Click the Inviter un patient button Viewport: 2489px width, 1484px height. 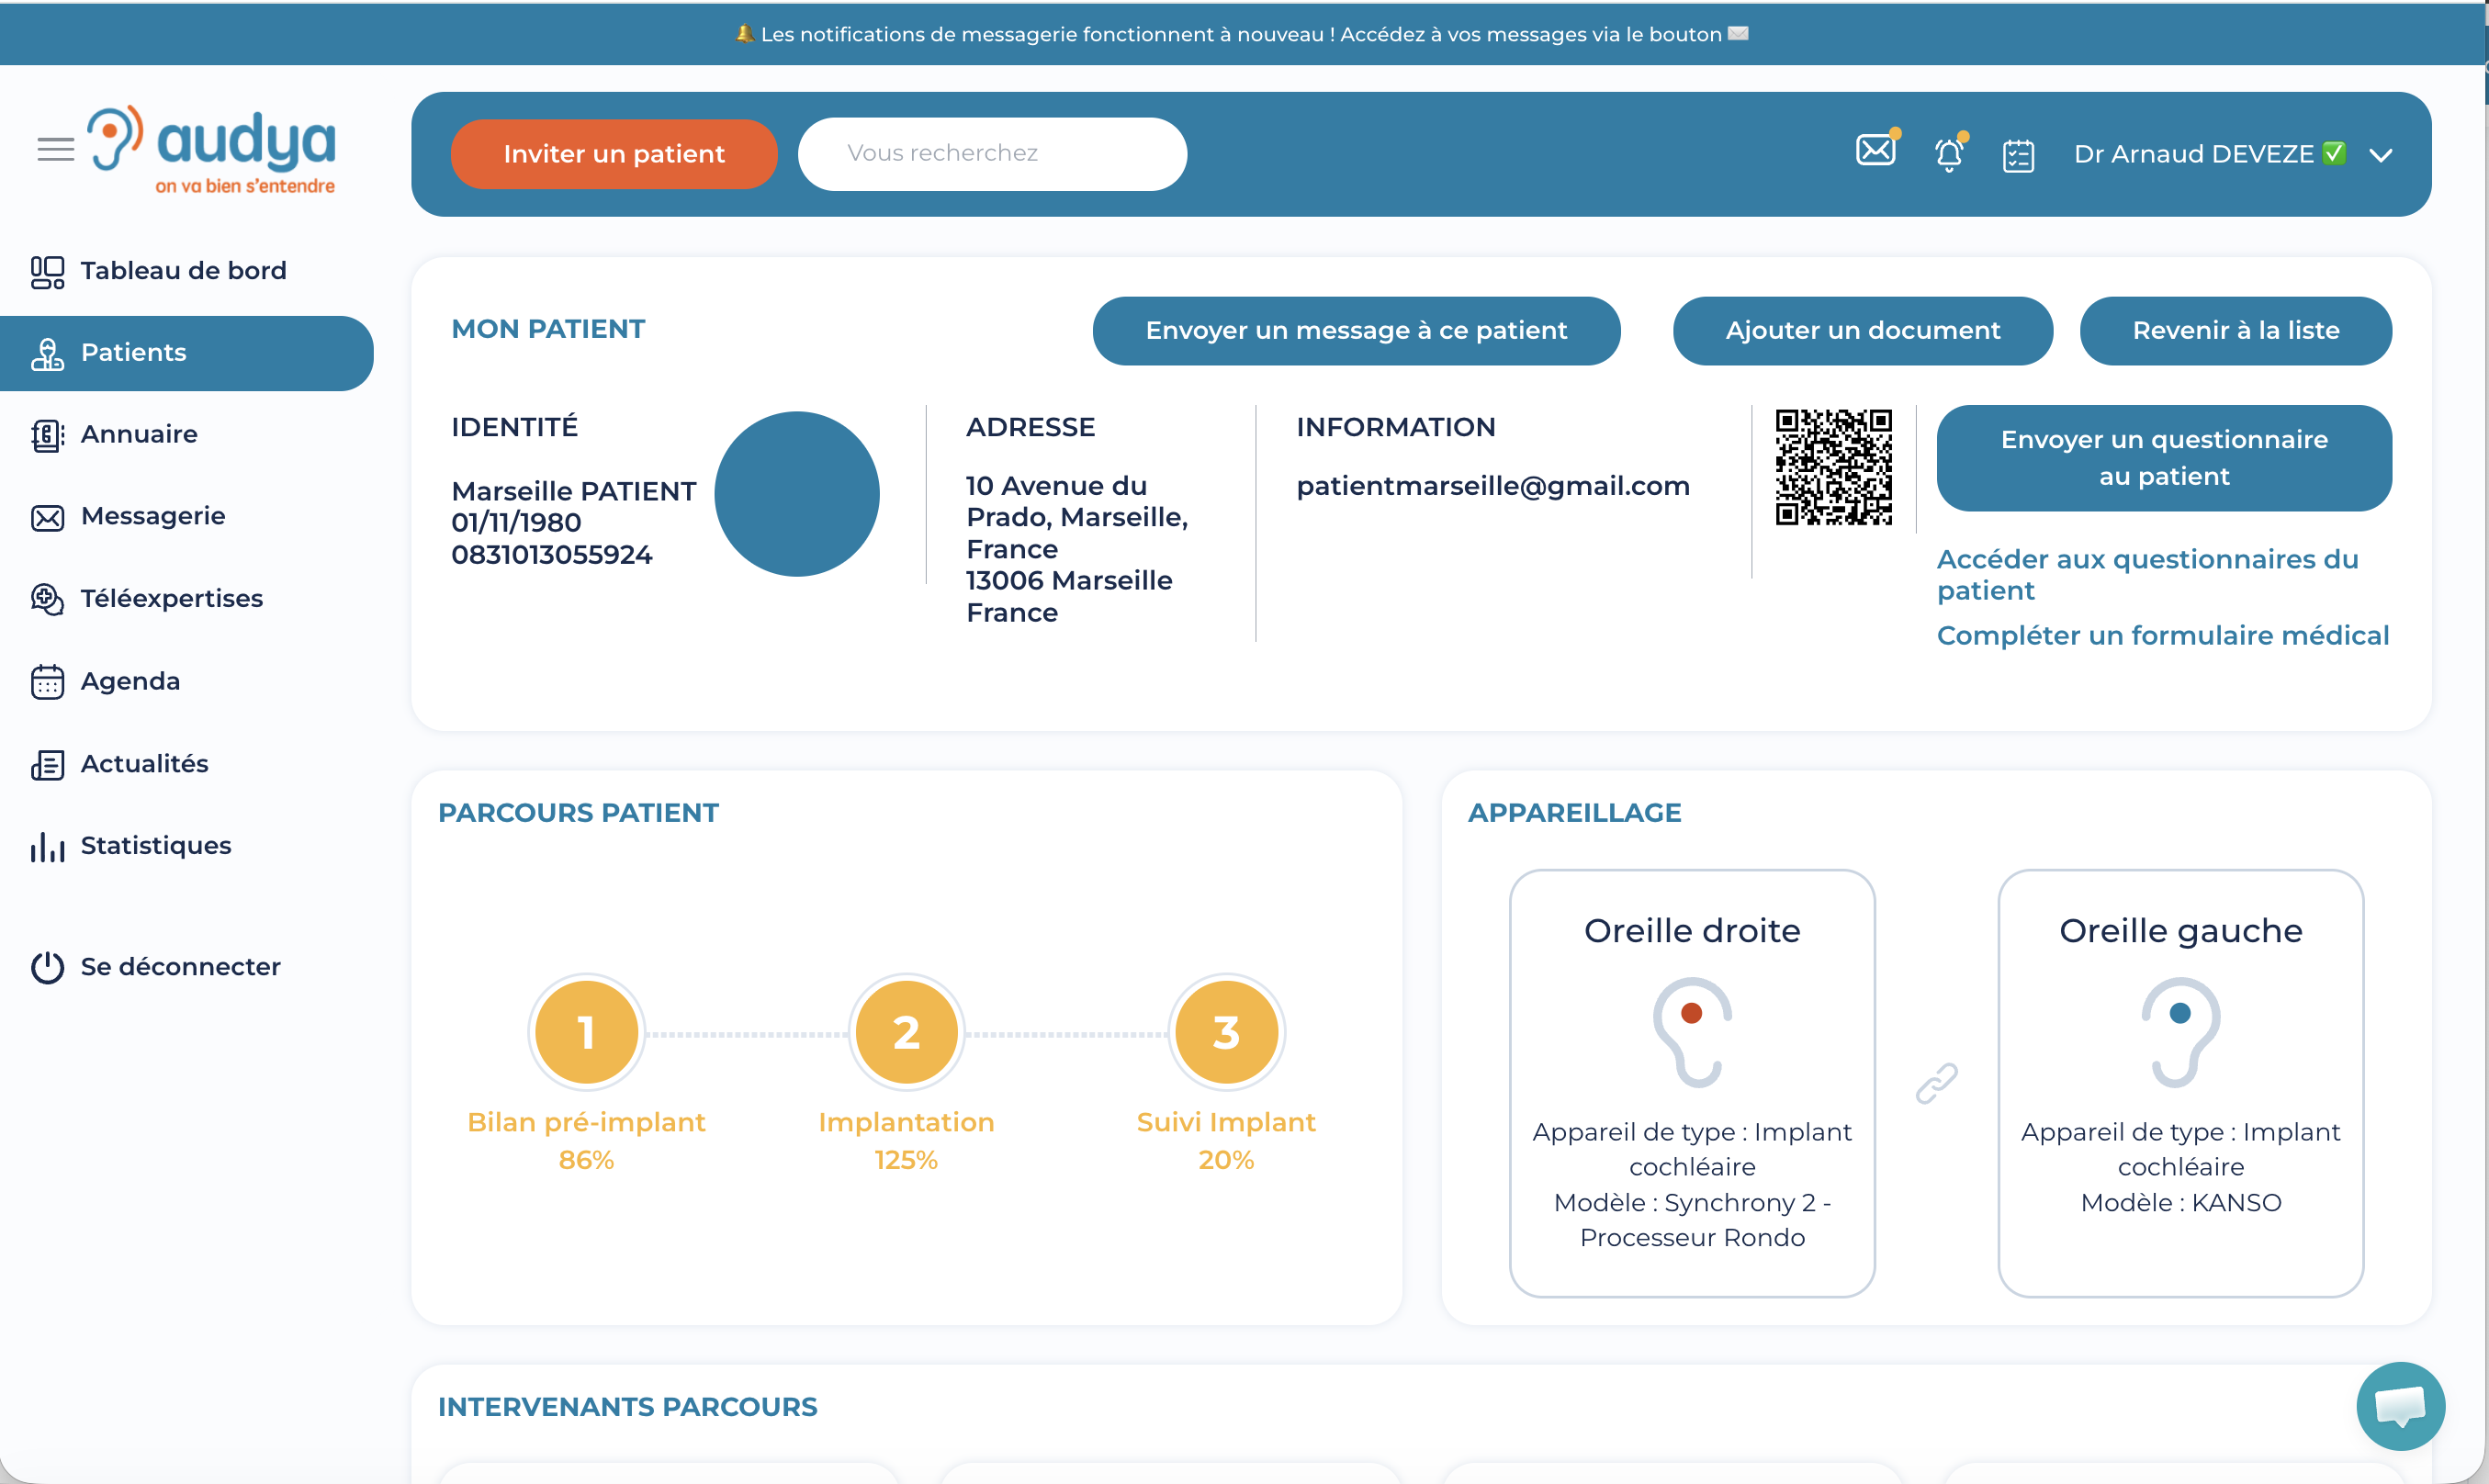tap(613, 153)
